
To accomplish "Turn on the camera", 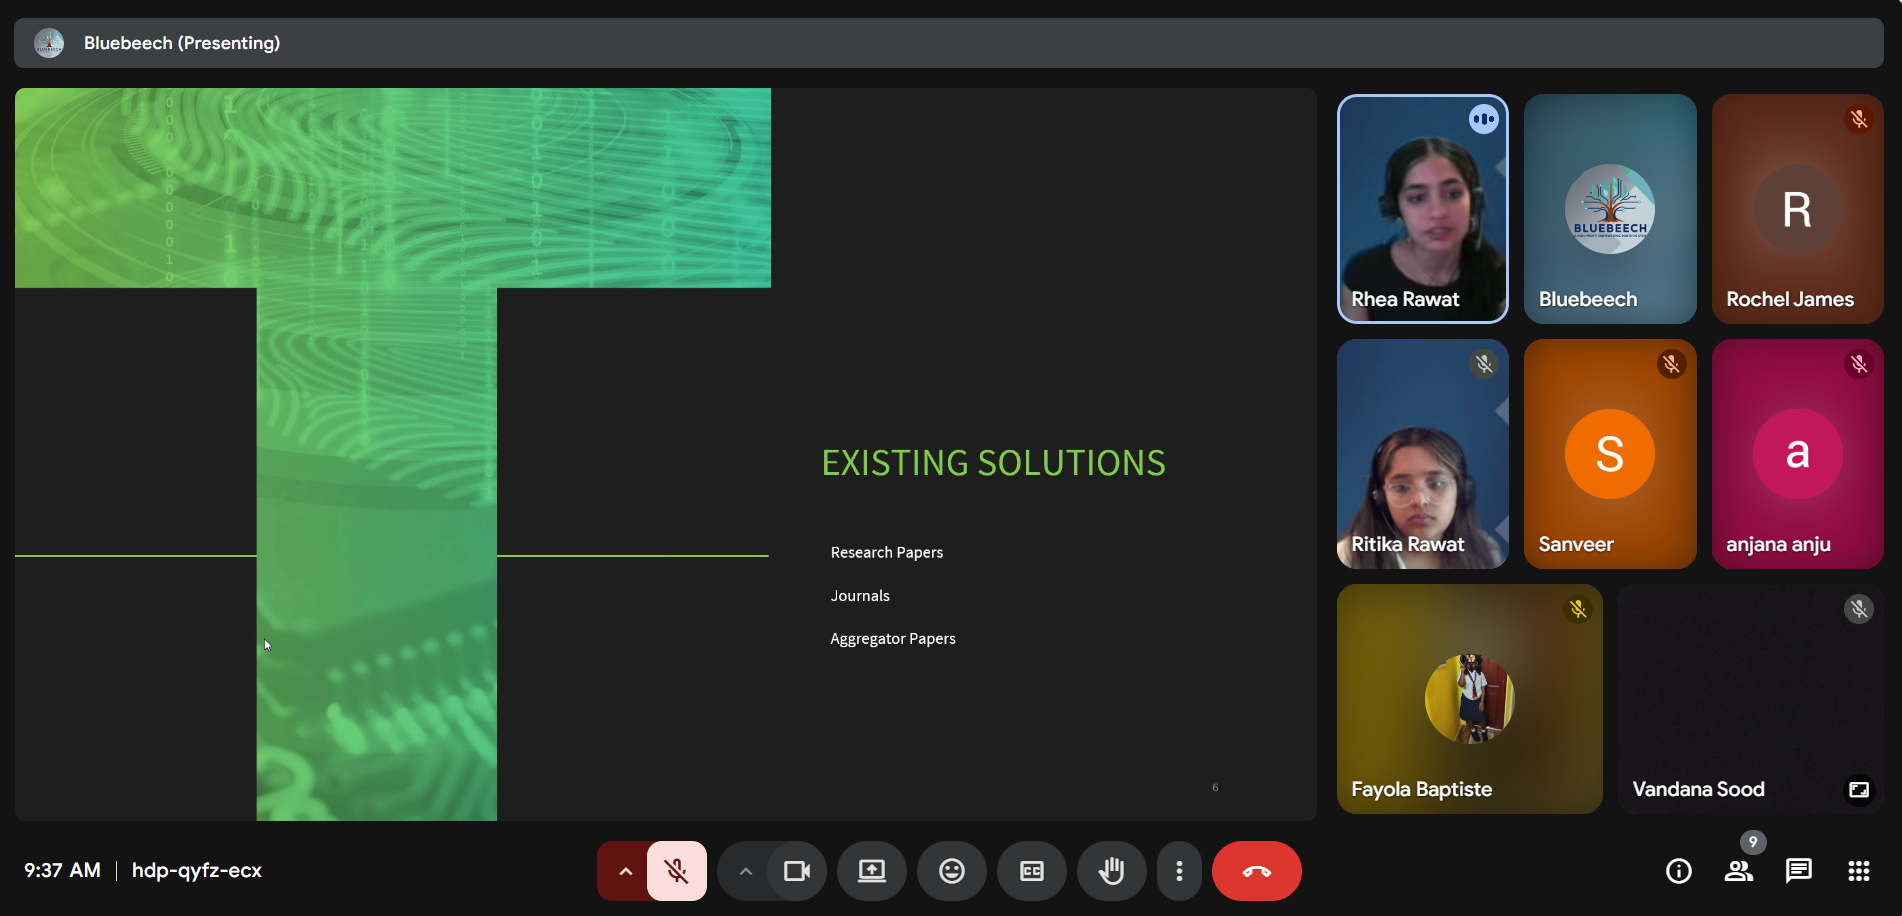I will tap(797, 871).
